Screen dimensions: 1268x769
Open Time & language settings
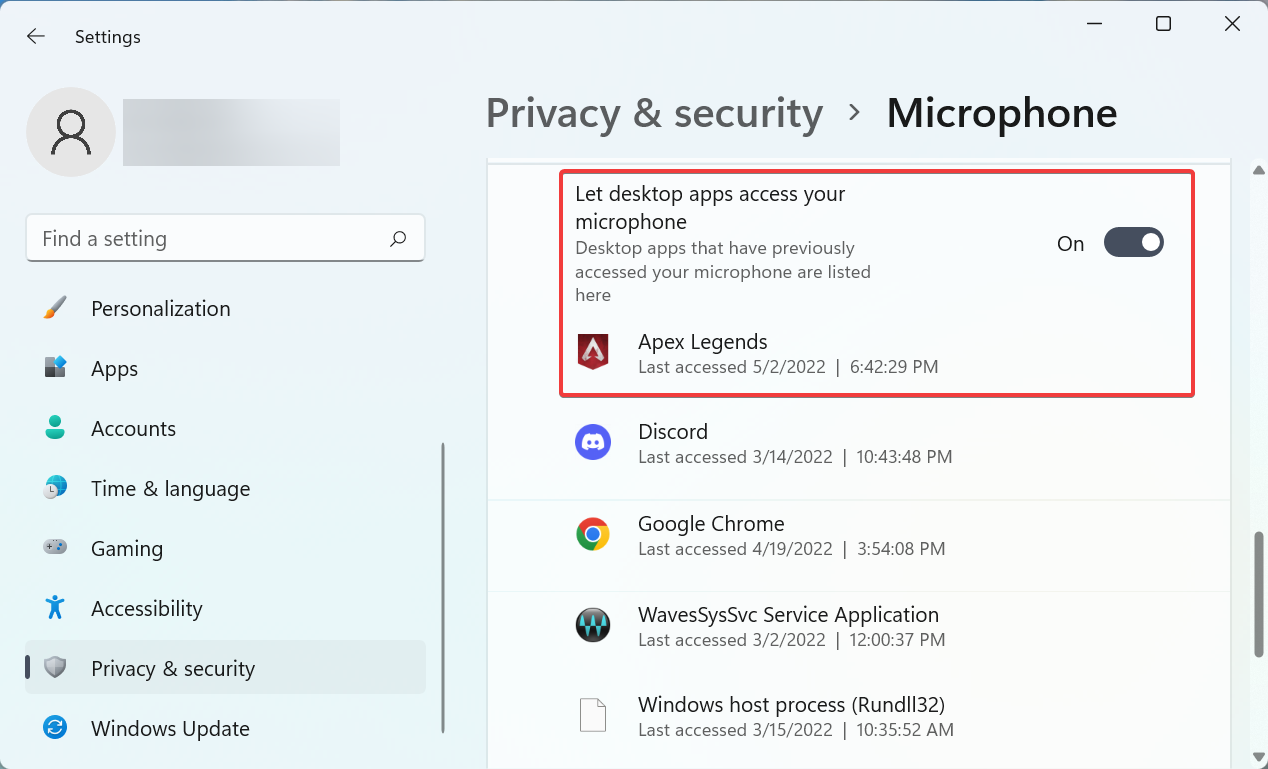pyautogui.click(x=170, y=489)
